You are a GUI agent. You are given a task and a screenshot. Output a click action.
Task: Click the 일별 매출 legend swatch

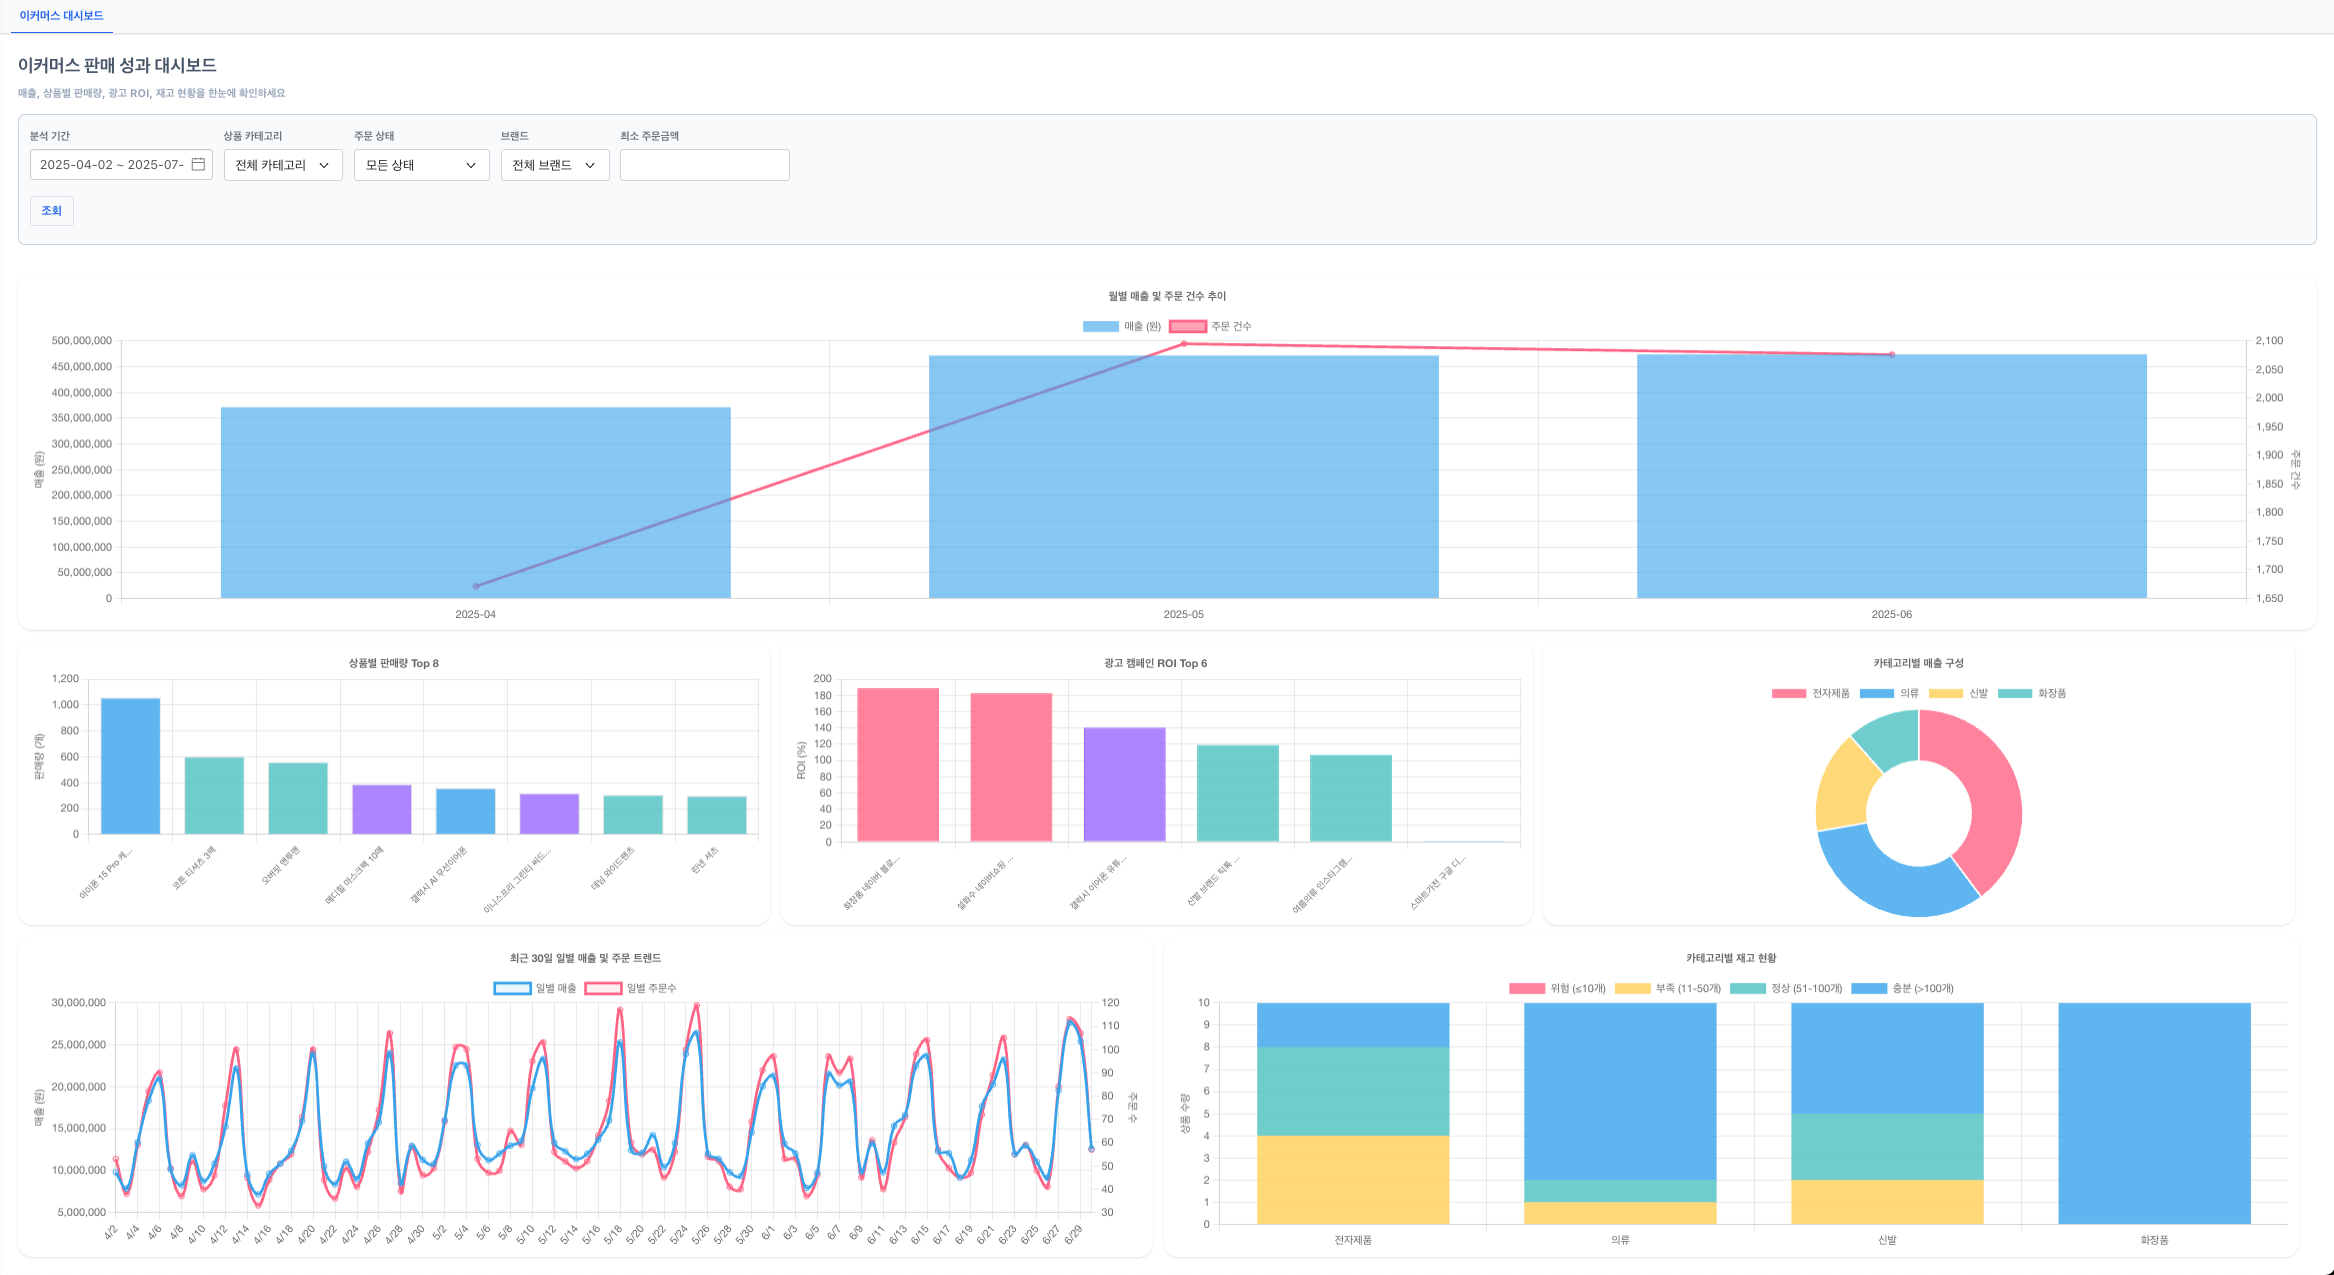pyautogui.click(x=513, y=988)
